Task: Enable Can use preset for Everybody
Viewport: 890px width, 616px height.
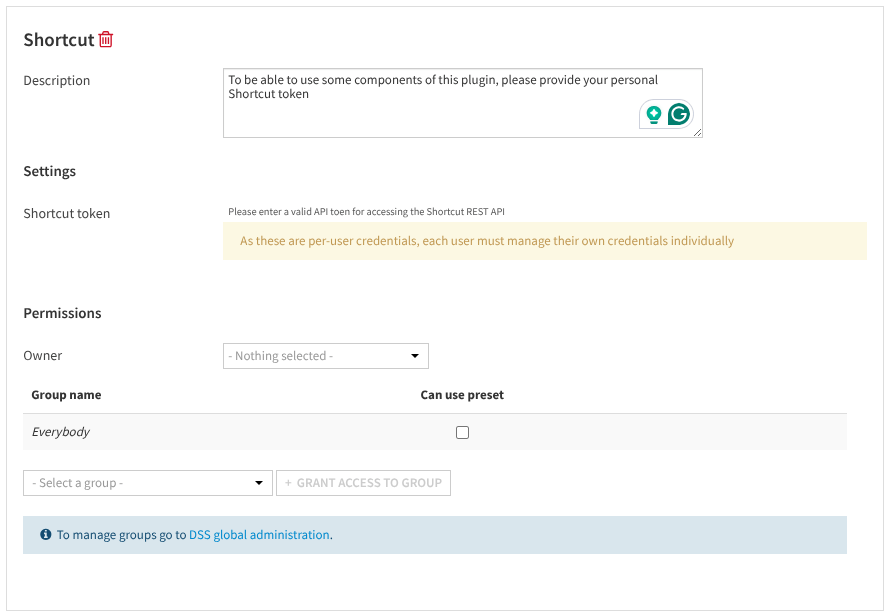Action: (462, 433)
